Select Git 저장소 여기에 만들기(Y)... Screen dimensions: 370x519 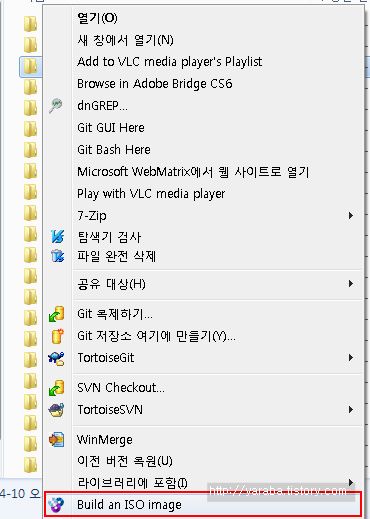tap(203, 336)
